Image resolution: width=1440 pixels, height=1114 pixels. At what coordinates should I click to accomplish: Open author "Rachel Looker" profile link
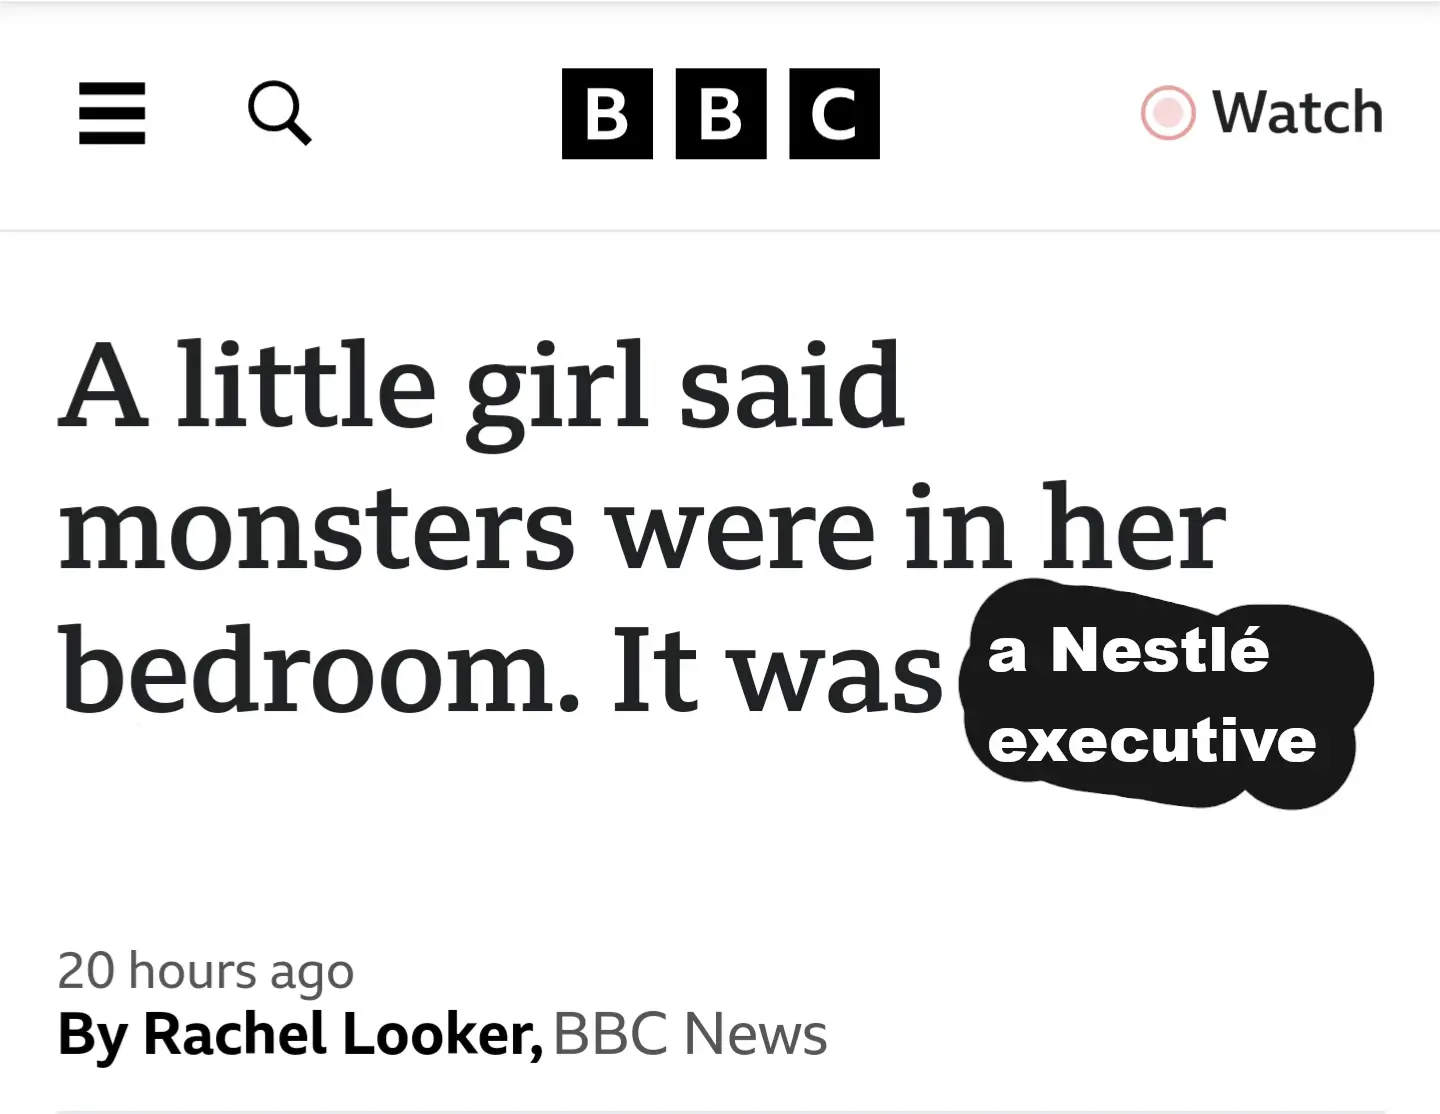coord(342,1034)
